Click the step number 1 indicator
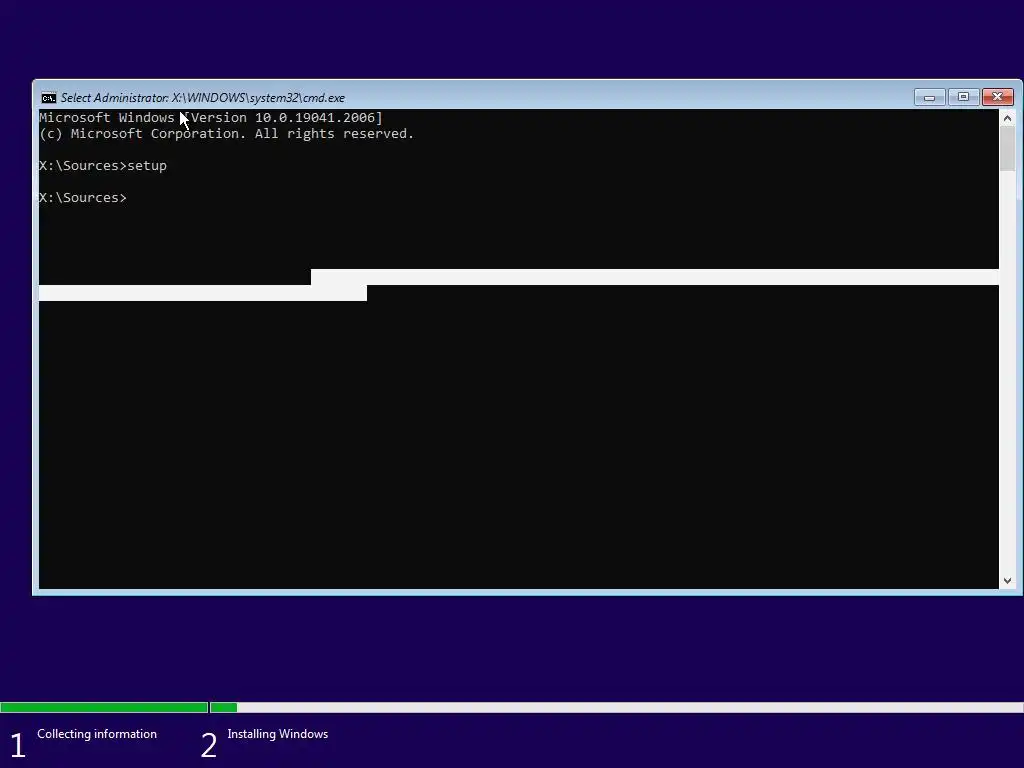1024x768 pixels. click(x=18, y=745)
